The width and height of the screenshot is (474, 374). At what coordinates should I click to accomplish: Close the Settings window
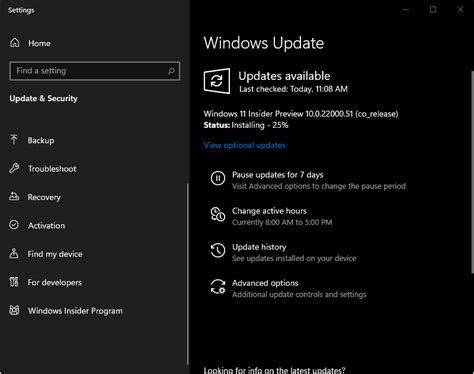[460, 10]
